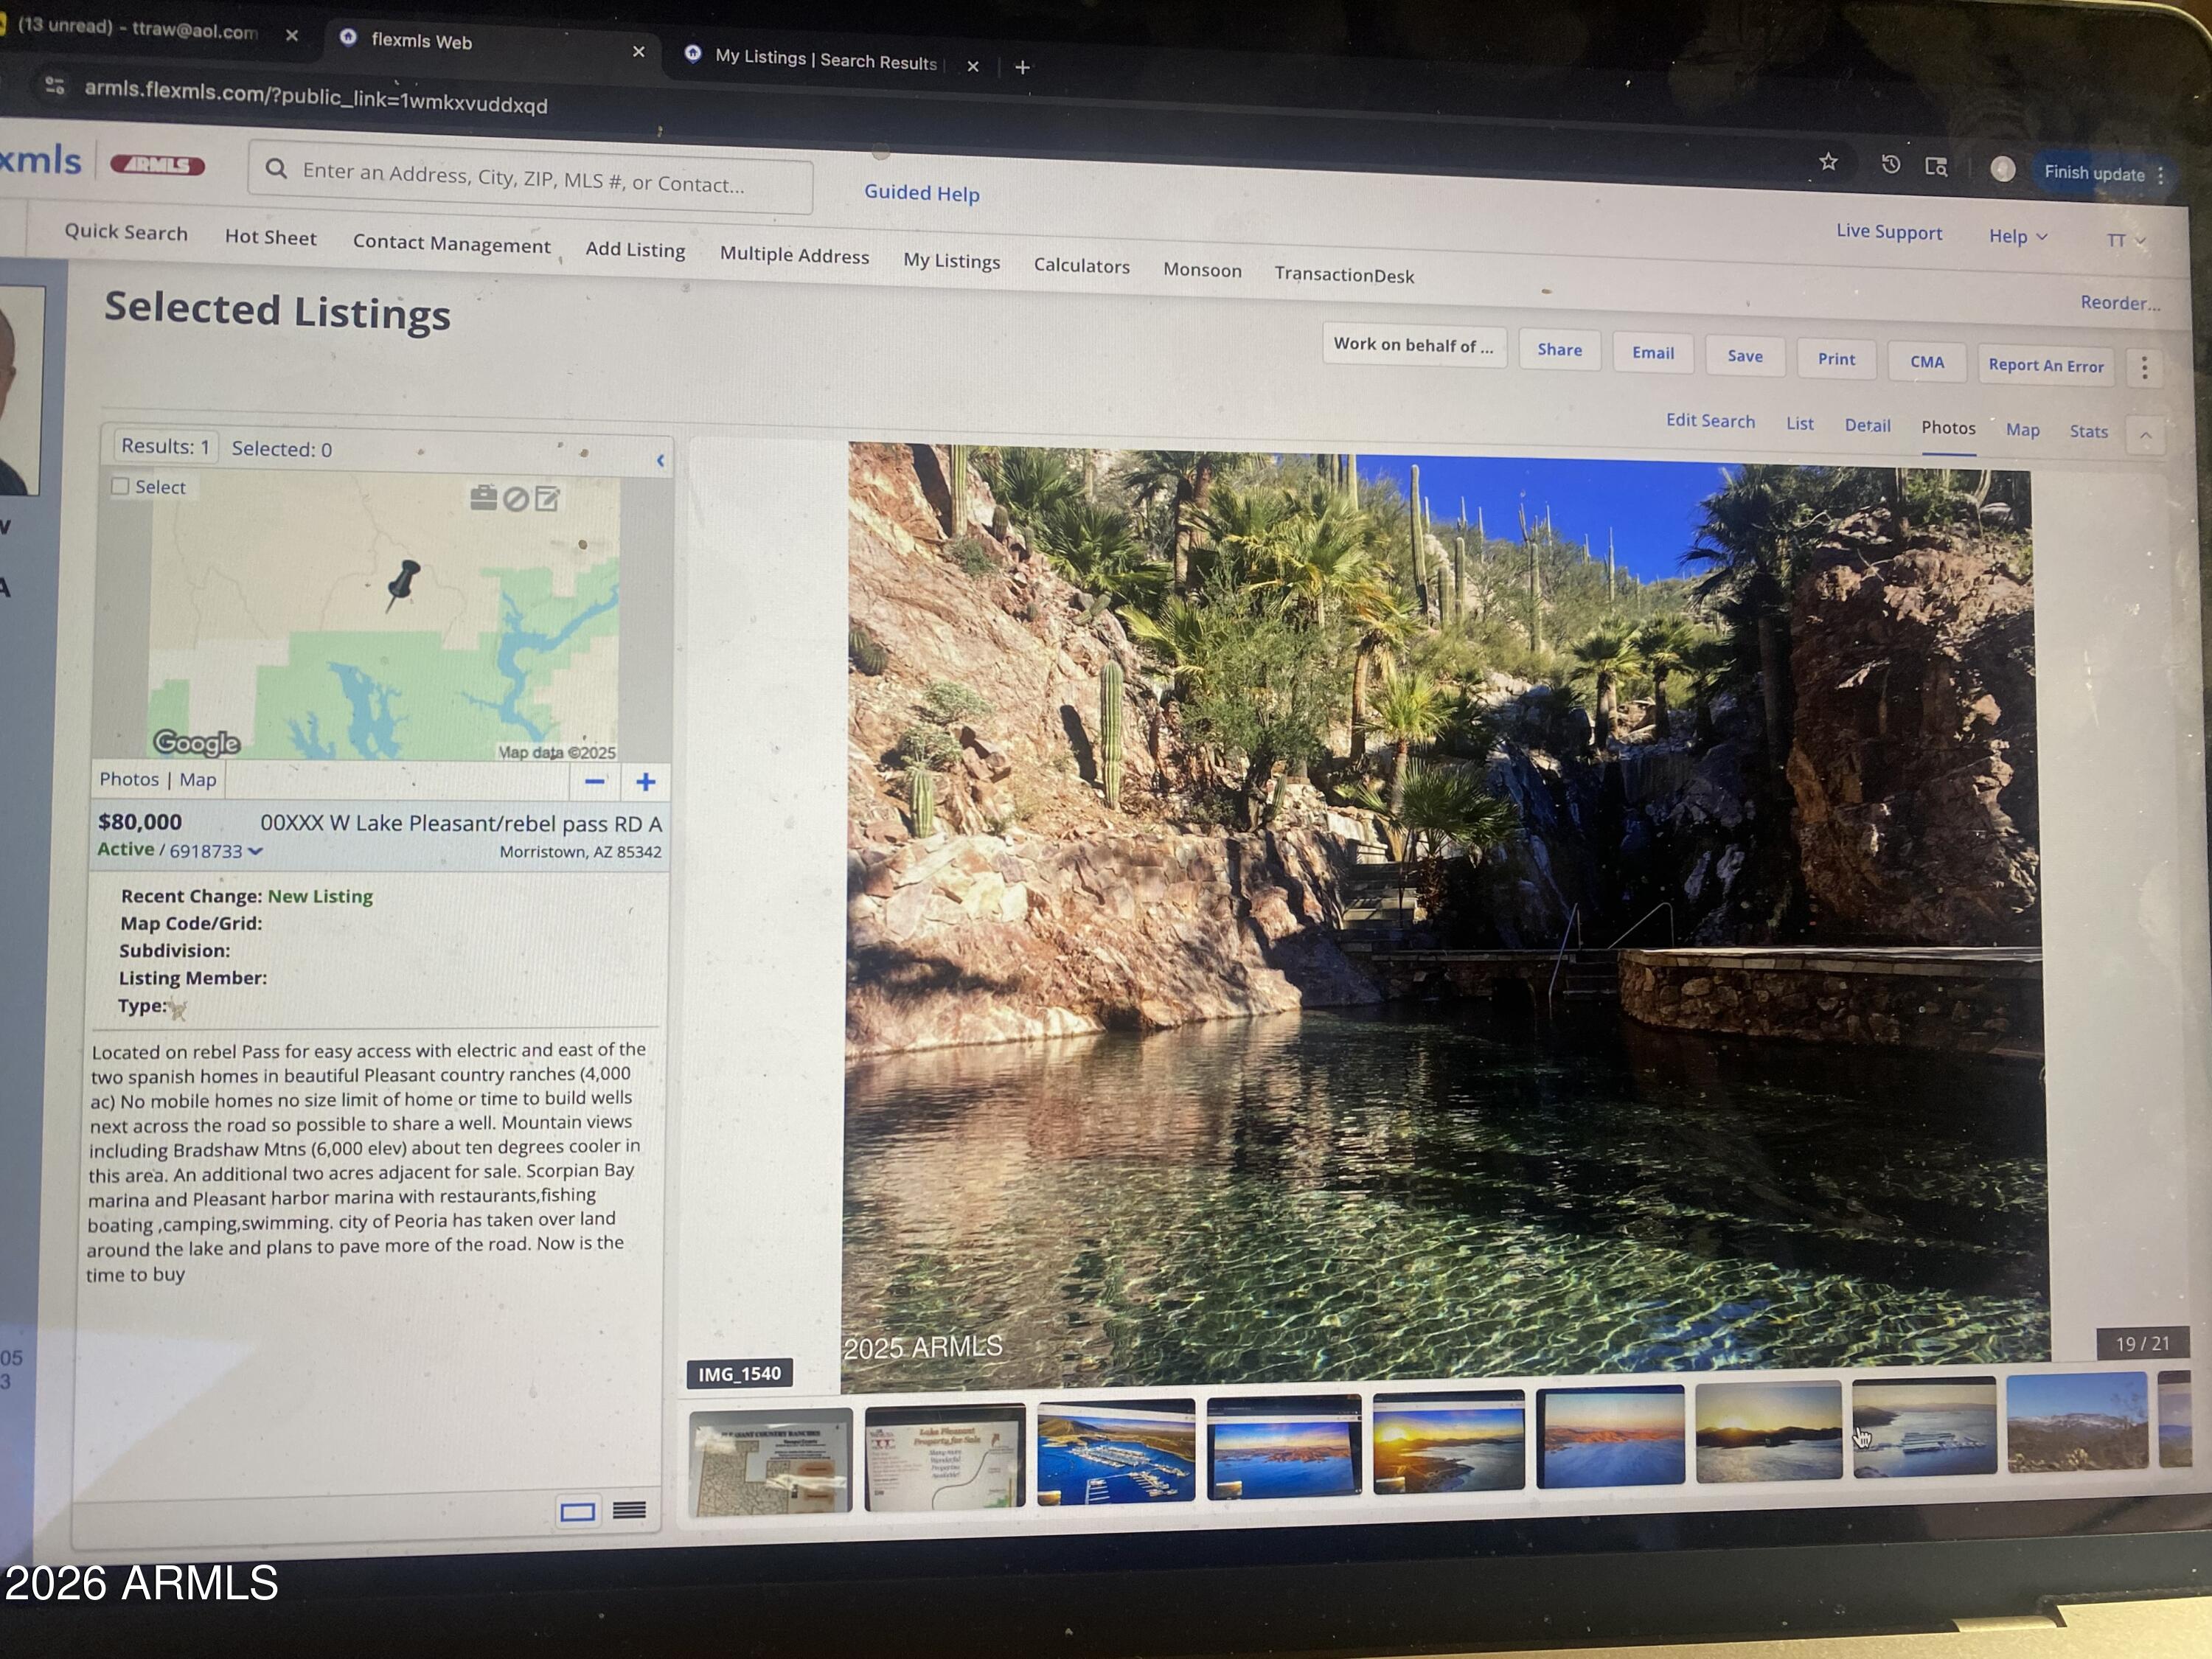The height and width of the screenshot is (1659, 2212).
Task: Open the My Listings menu item
Action: click(x=951, y=261)
